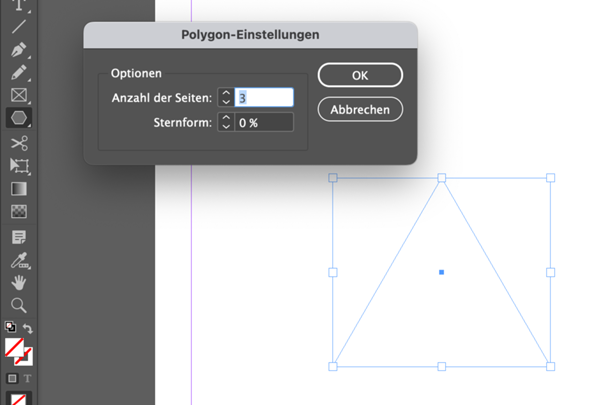Select the Gradient Swatch tool
Screen dimensions: 590x405
(x=19, y=189)
